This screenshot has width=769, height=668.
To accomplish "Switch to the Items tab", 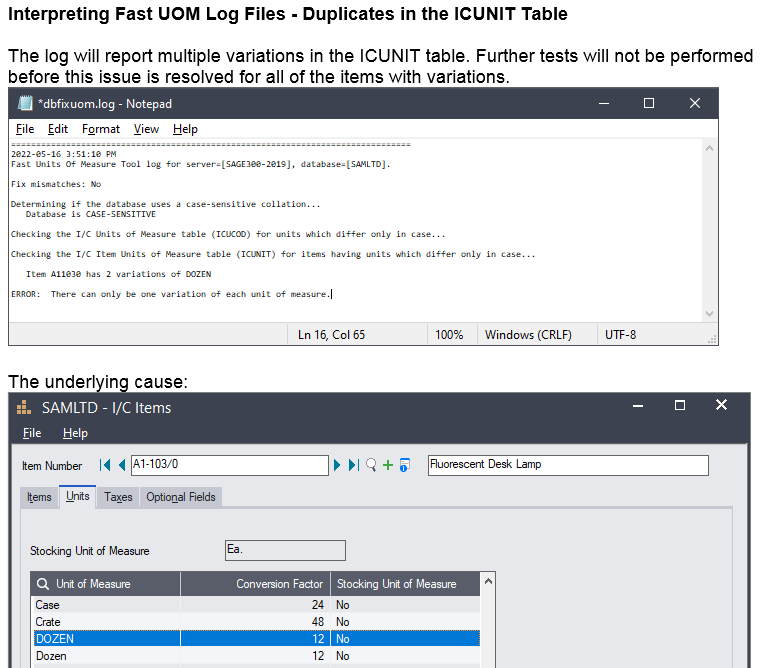I will (39, 497).
